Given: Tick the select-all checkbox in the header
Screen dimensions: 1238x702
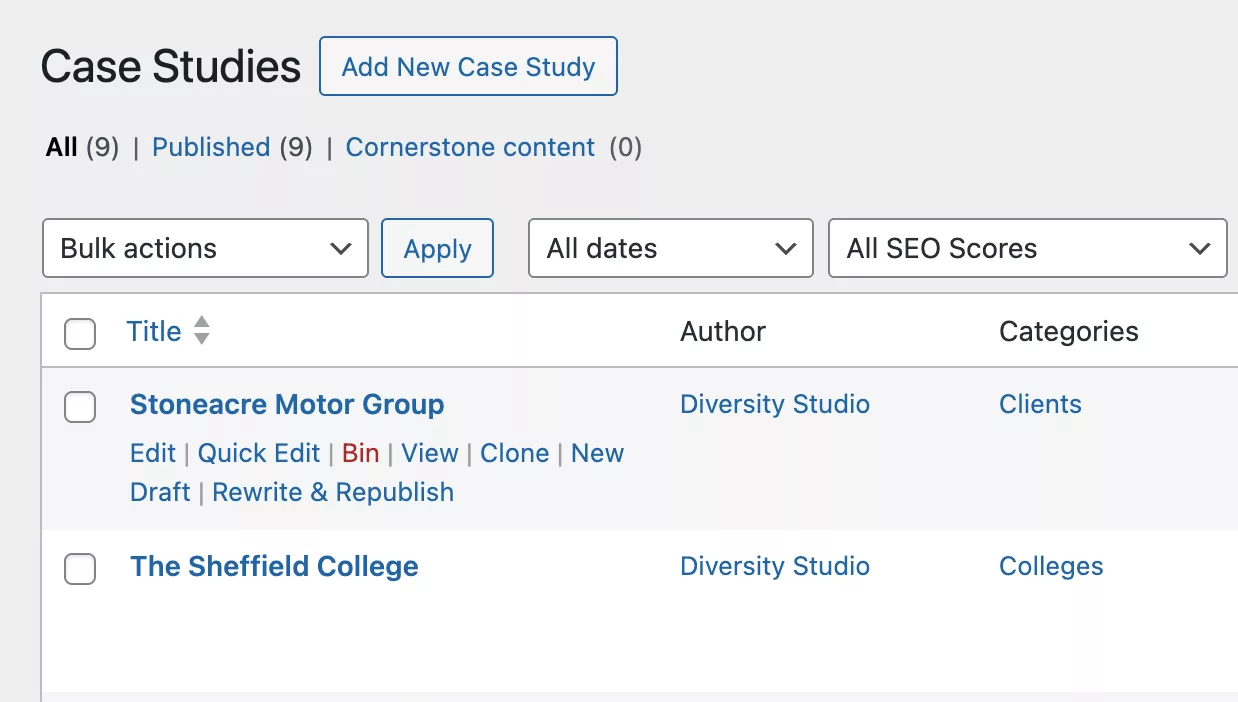Looking at the screenshot, I should 80,333.
